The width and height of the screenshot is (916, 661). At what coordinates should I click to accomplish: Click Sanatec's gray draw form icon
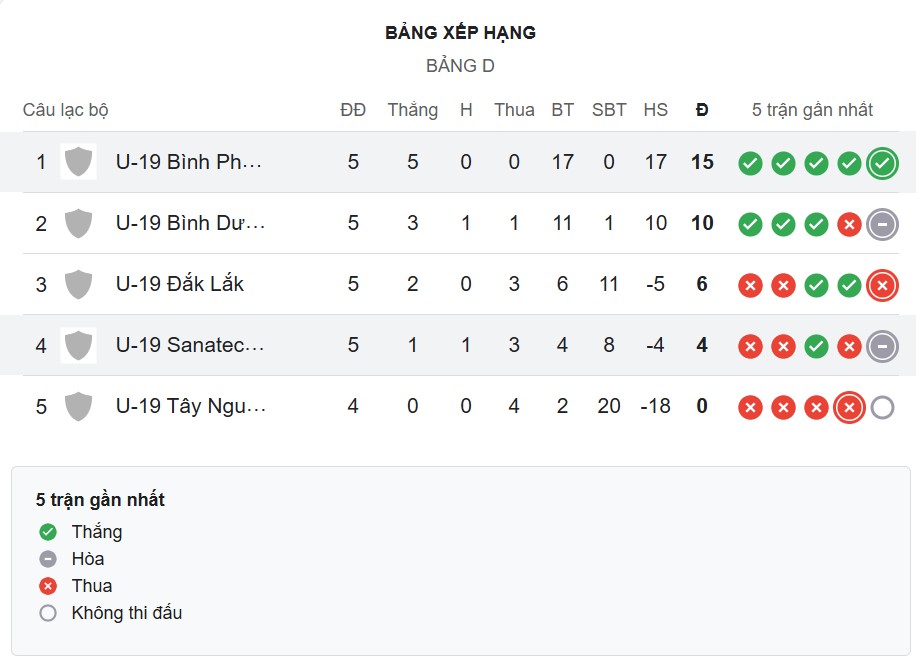click(x=881, y=346)
